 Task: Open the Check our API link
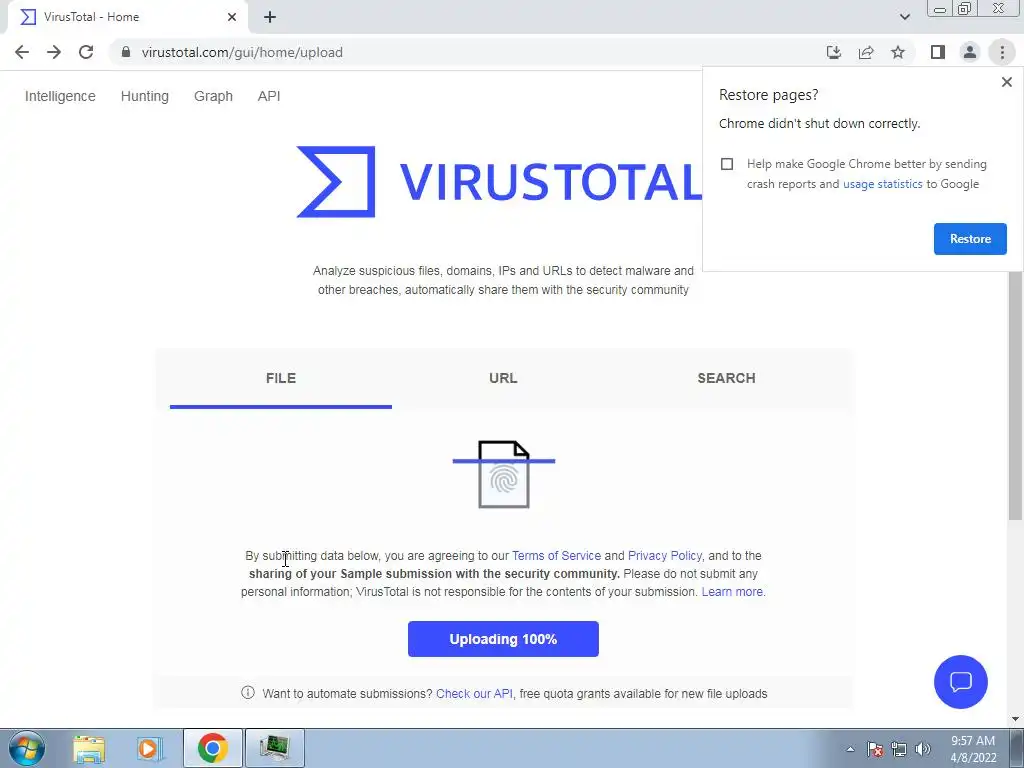tap(474, 694)
